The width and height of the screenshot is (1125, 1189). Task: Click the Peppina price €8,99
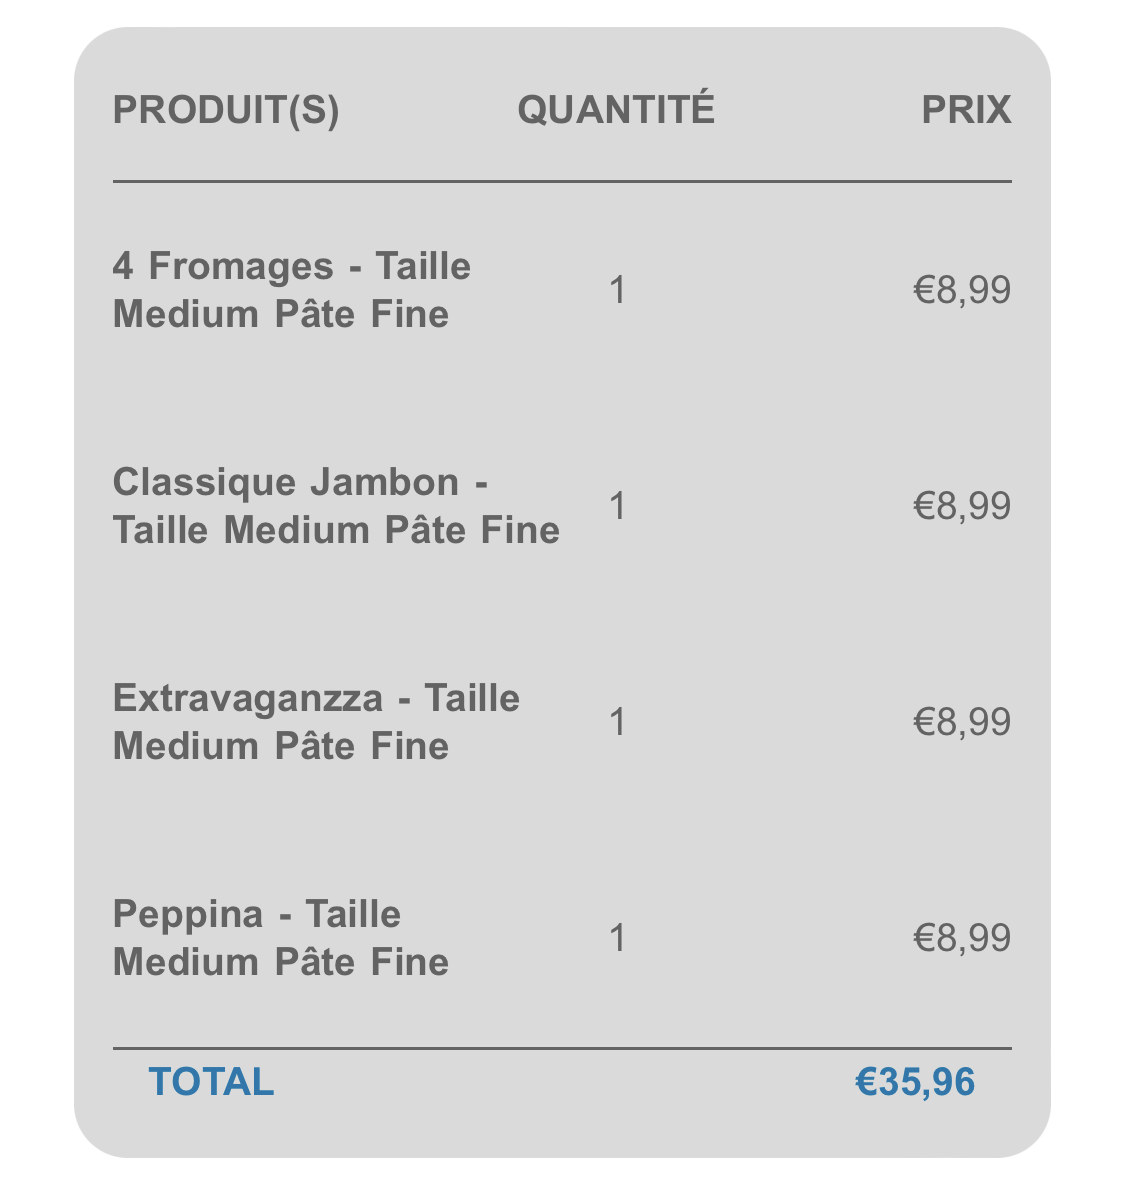tap(962, 940)
